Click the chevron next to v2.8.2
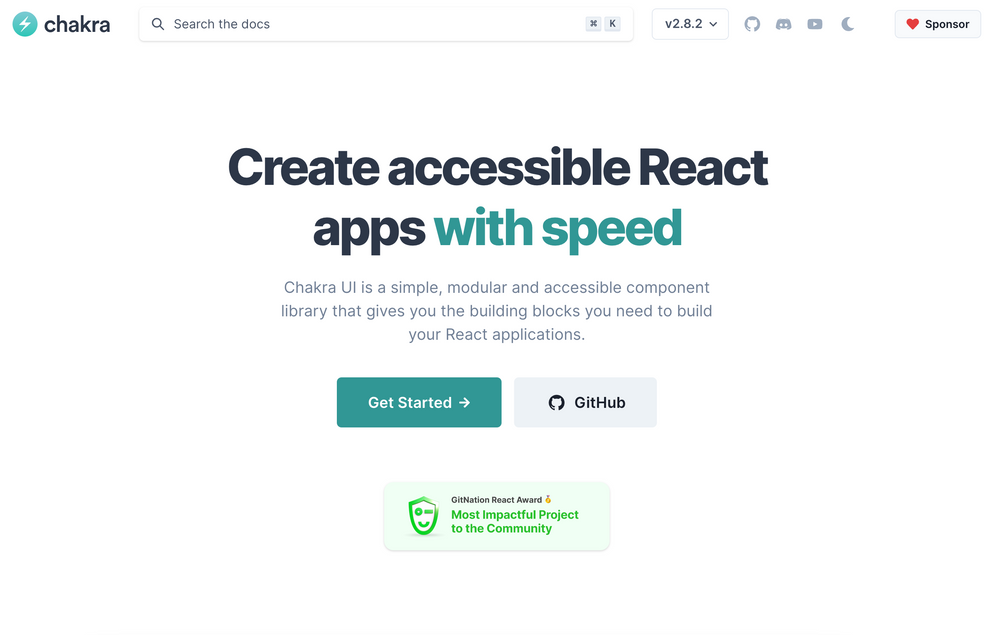Viewport: 1000px width, 635px height. pyautogui.click(x=713, y=23)
